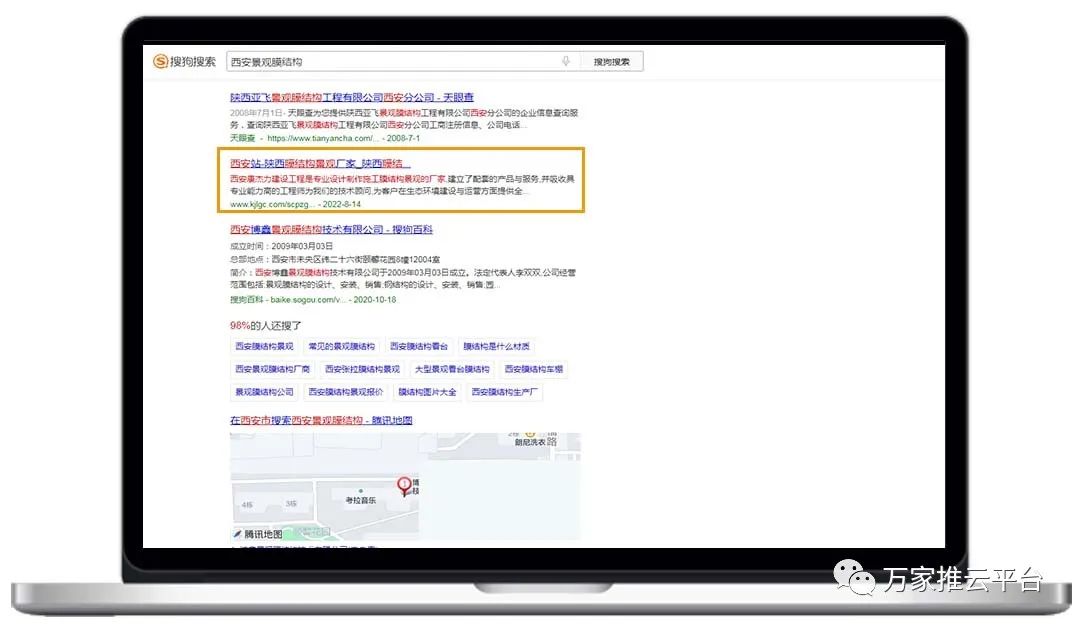Click the 考拉音乐 label on the map
Viewport: 1080px width, 628px height.
(x=362, y=500)
